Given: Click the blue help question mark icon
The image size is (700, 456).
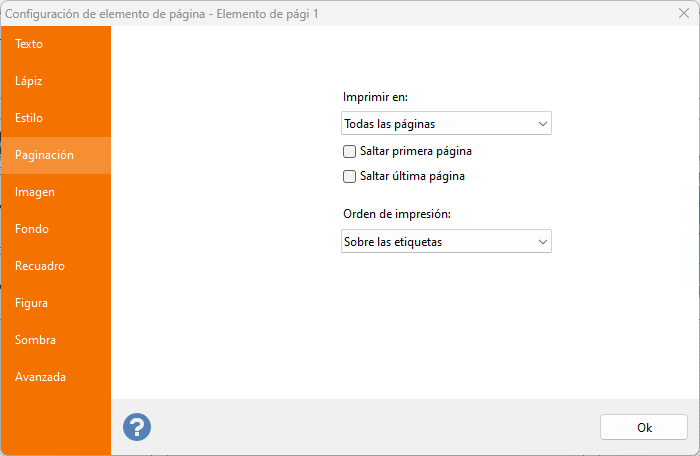Looking at the screenshot, I should pyautogui.click(x=137, y=427).
